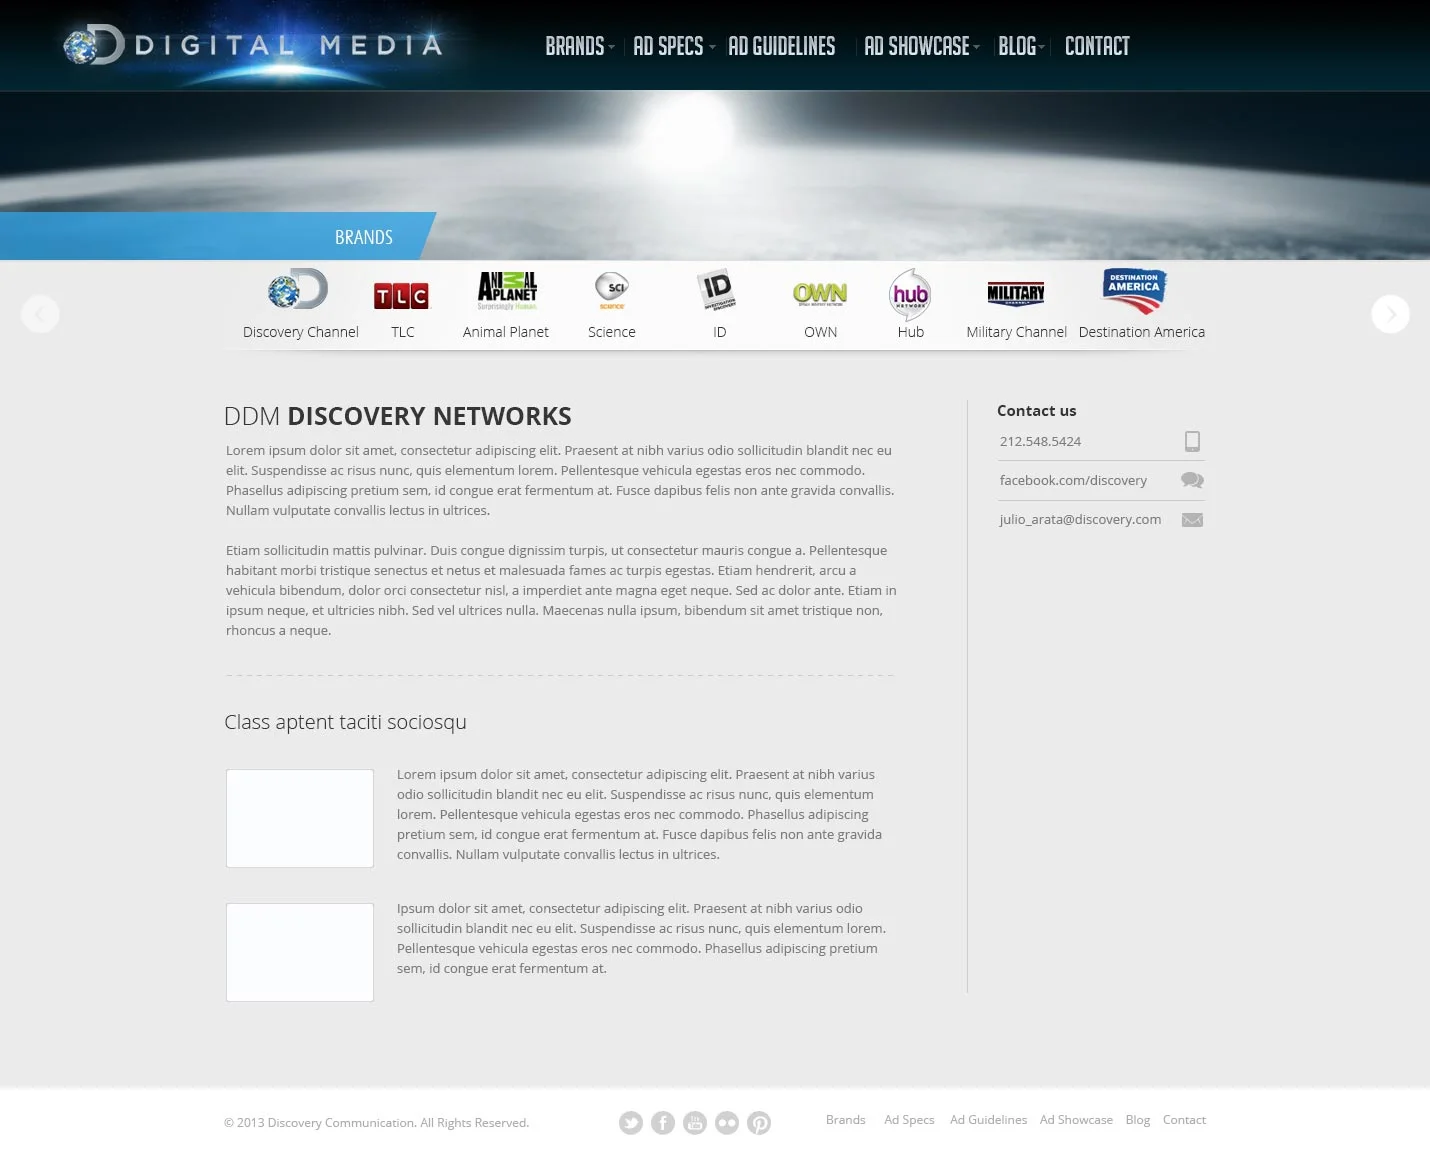Open the footer Ad Guidelines link
Image resolution: width=1430 pixels, height=1154 pixels.
click(x=988, y=1120)
